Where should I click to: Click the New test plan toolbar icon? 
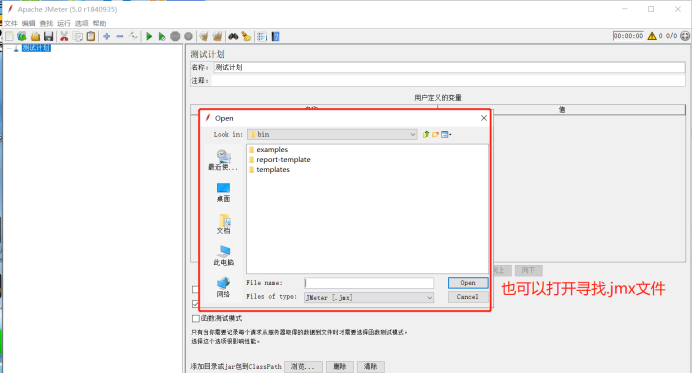click(x=9, y=36)
